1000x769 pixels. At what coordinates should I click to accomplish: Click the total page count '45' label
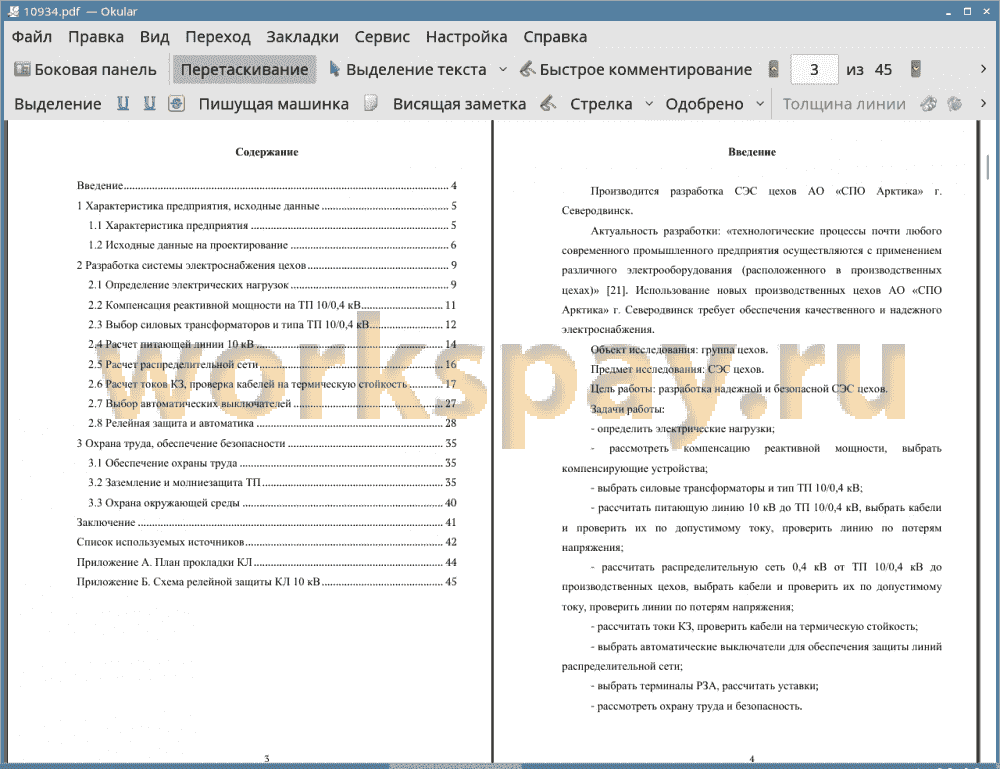pos(883,70)
